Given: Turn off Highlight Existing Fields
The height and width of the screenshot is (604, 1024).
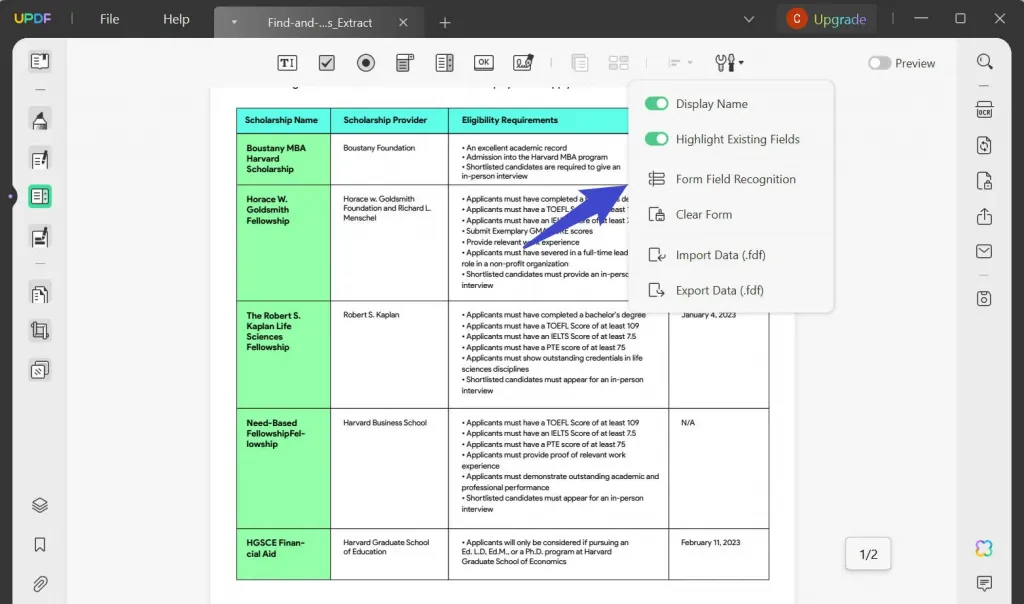Looking at the screenshot, I should [656, 139].
